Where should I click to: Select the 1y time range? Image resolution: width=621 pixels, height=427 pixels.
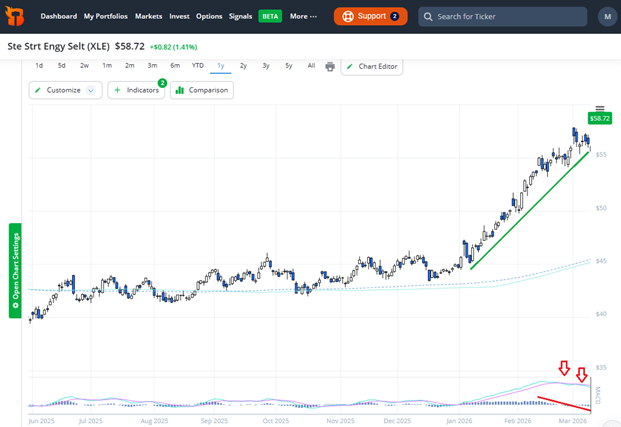coord(221,66)
